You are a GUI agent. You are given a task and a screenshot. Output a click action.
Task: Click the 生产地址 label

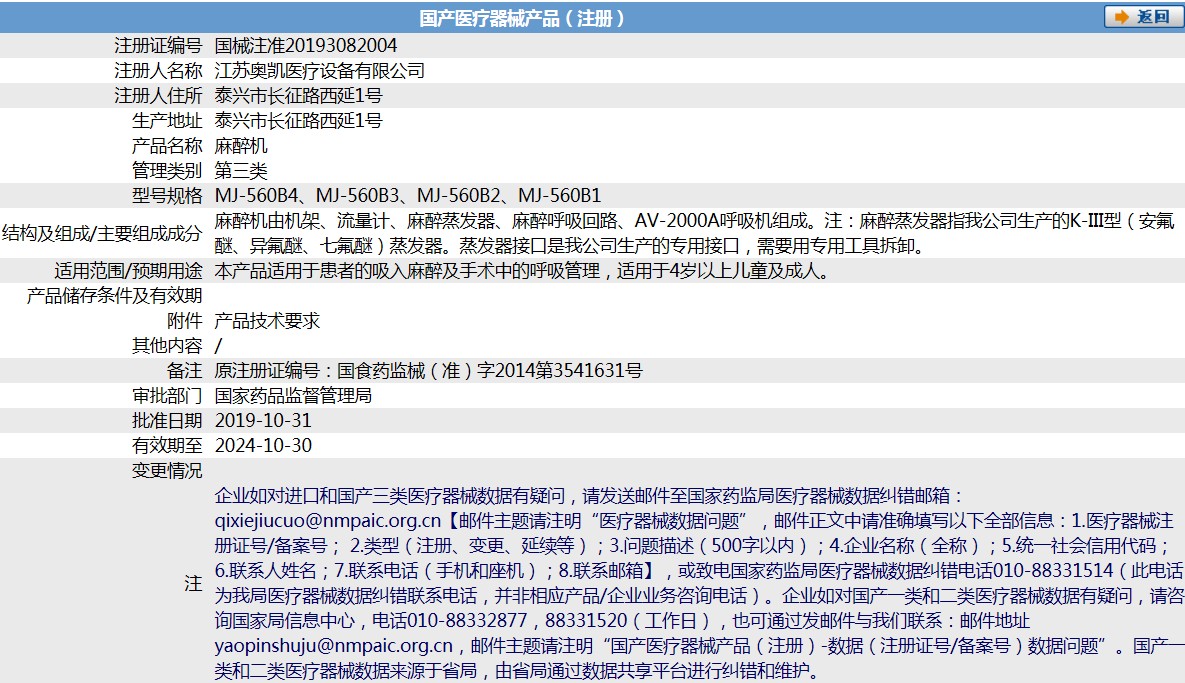pos(167,120)
